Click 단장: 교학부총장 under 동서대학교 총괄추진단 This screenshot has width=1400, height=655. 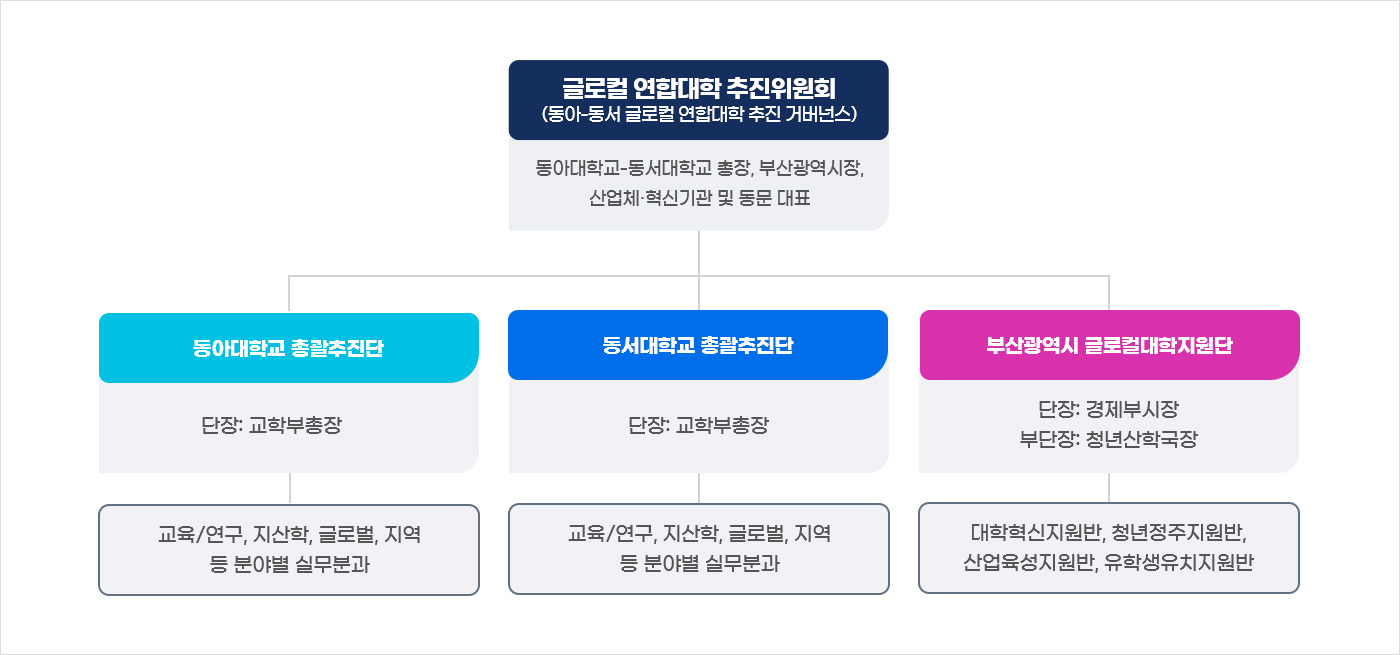click(698, 425)
